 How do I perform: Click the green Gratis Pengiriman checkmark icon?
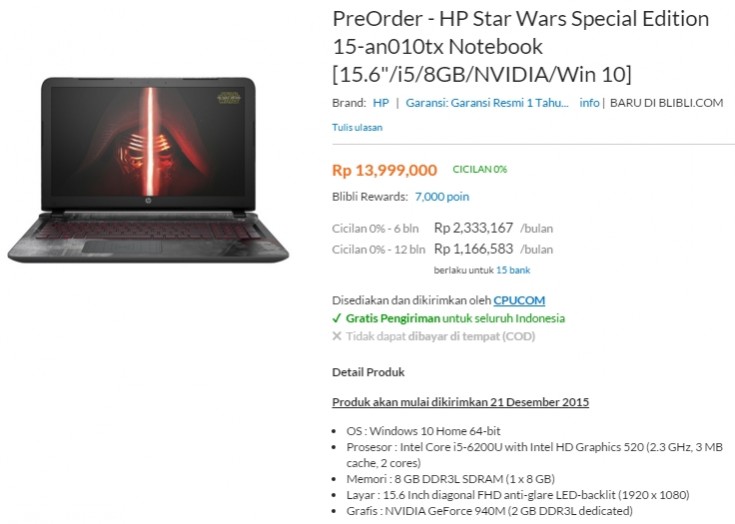(337, 318)
